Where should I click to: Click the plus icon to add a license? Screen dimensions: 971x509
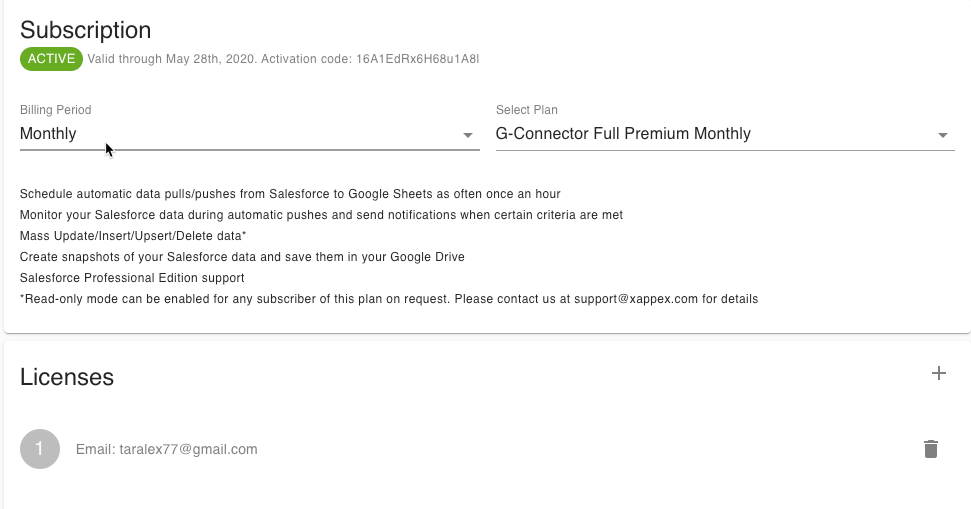click(938, 373)
